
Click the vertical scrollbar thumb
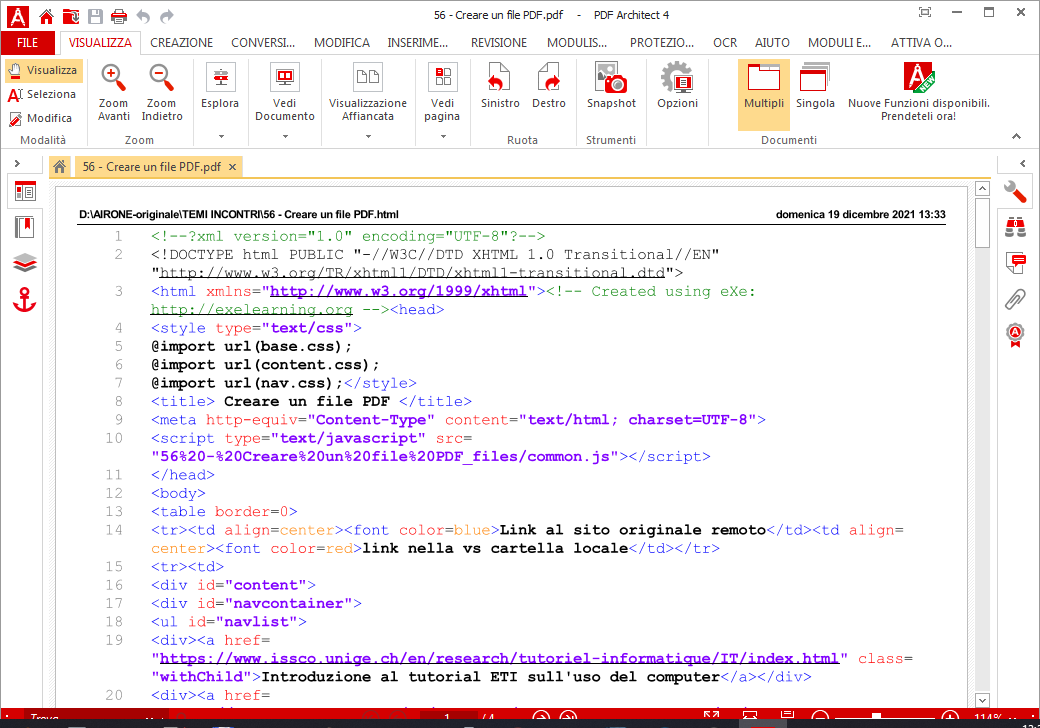tap(982, 223)
